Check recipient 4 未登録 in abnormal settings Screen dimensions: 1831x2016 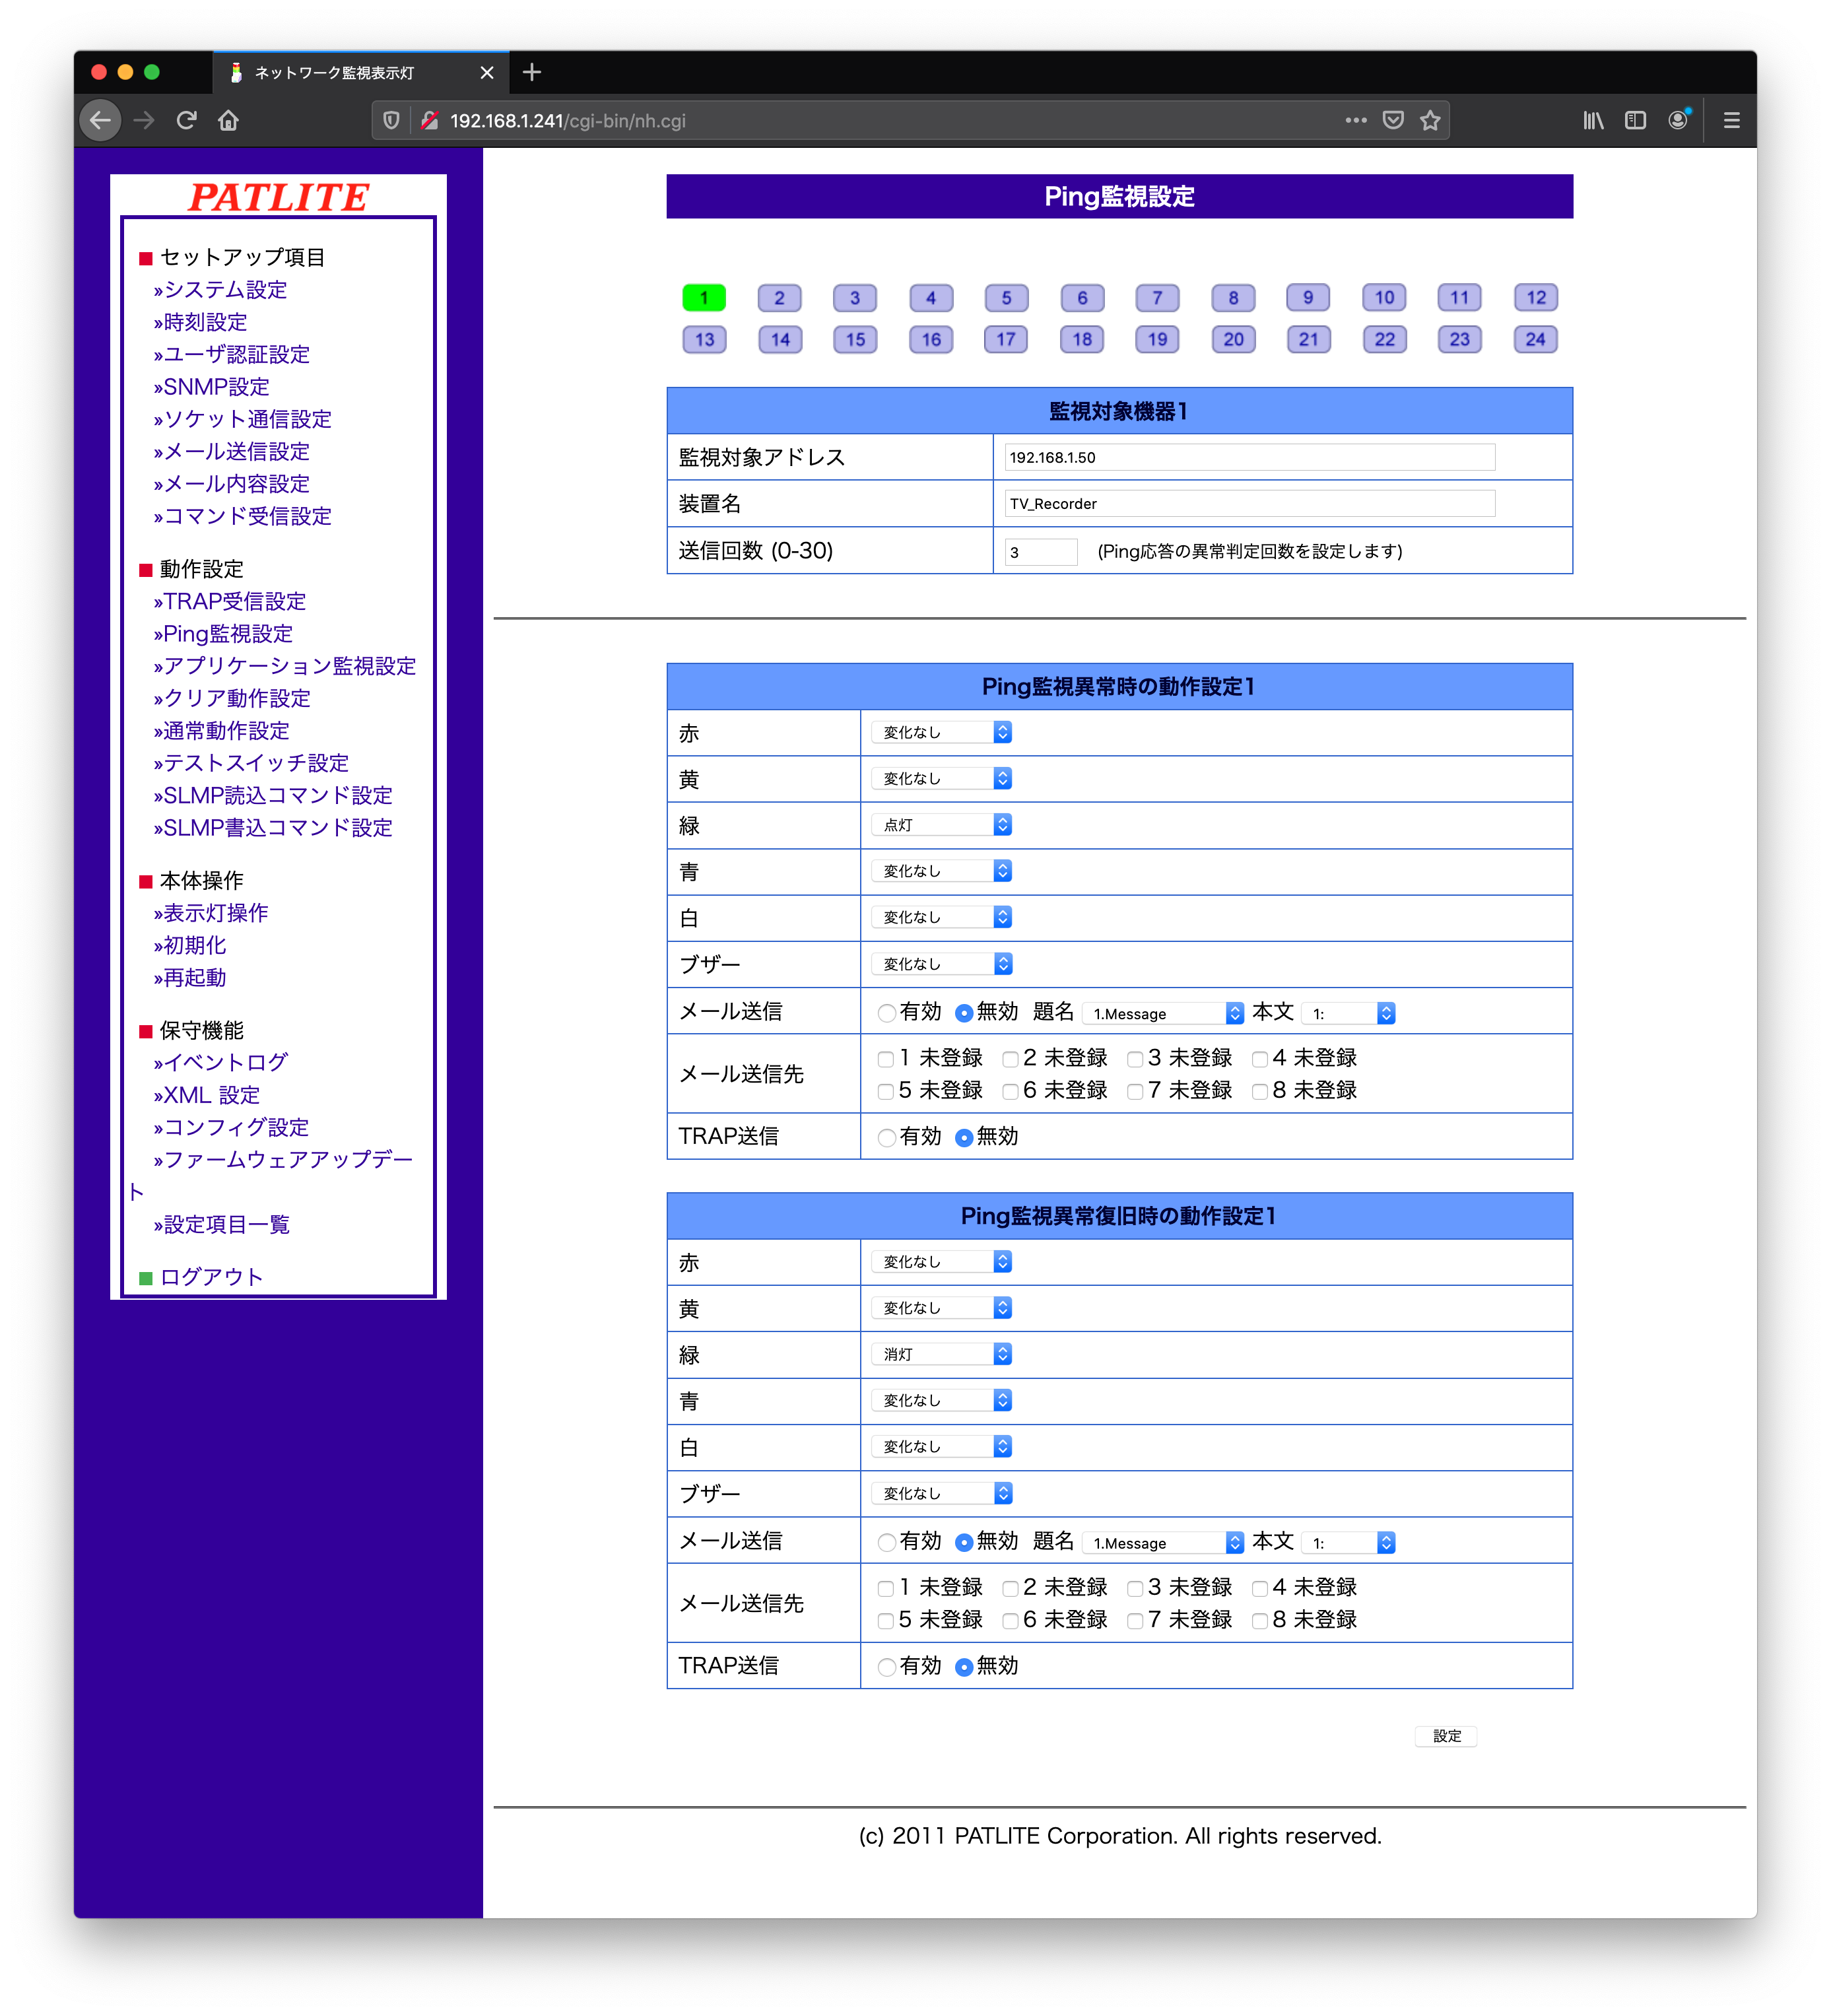coord(1260,1059)
